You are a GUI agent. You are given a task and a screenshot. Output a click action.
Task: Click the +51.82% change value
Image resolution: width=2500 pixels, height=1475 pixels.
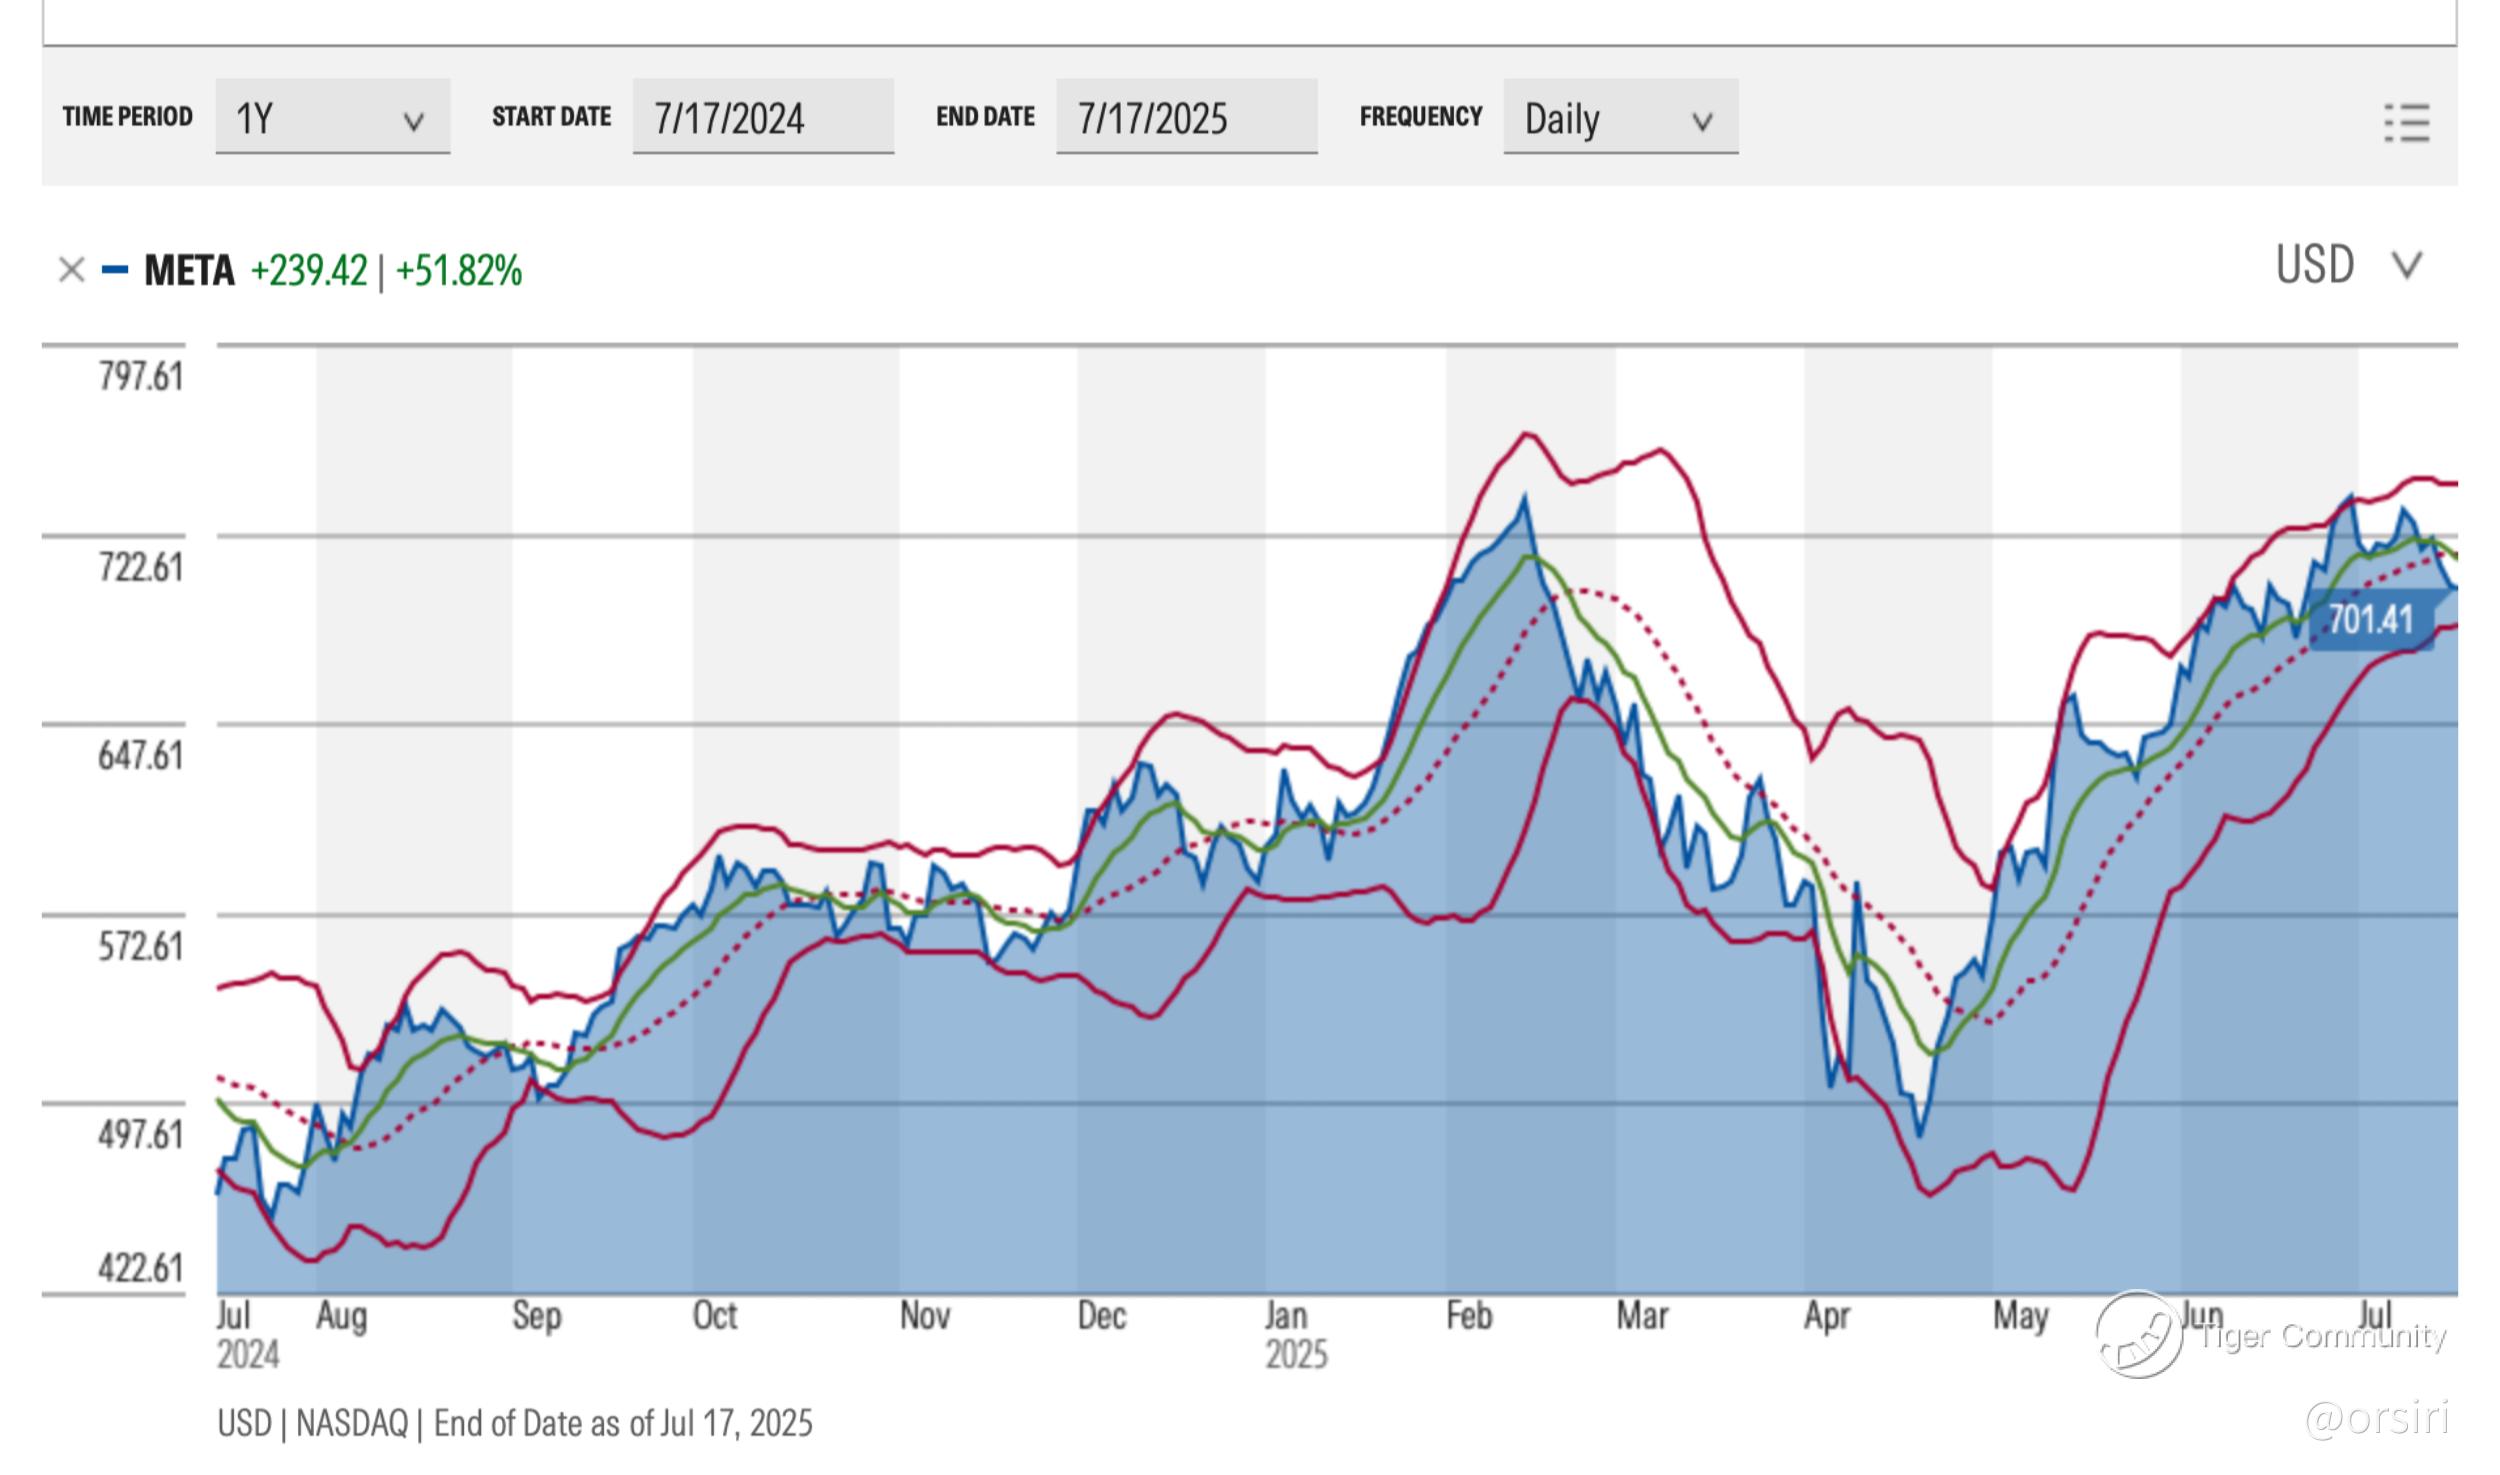(x=458, y=270)
